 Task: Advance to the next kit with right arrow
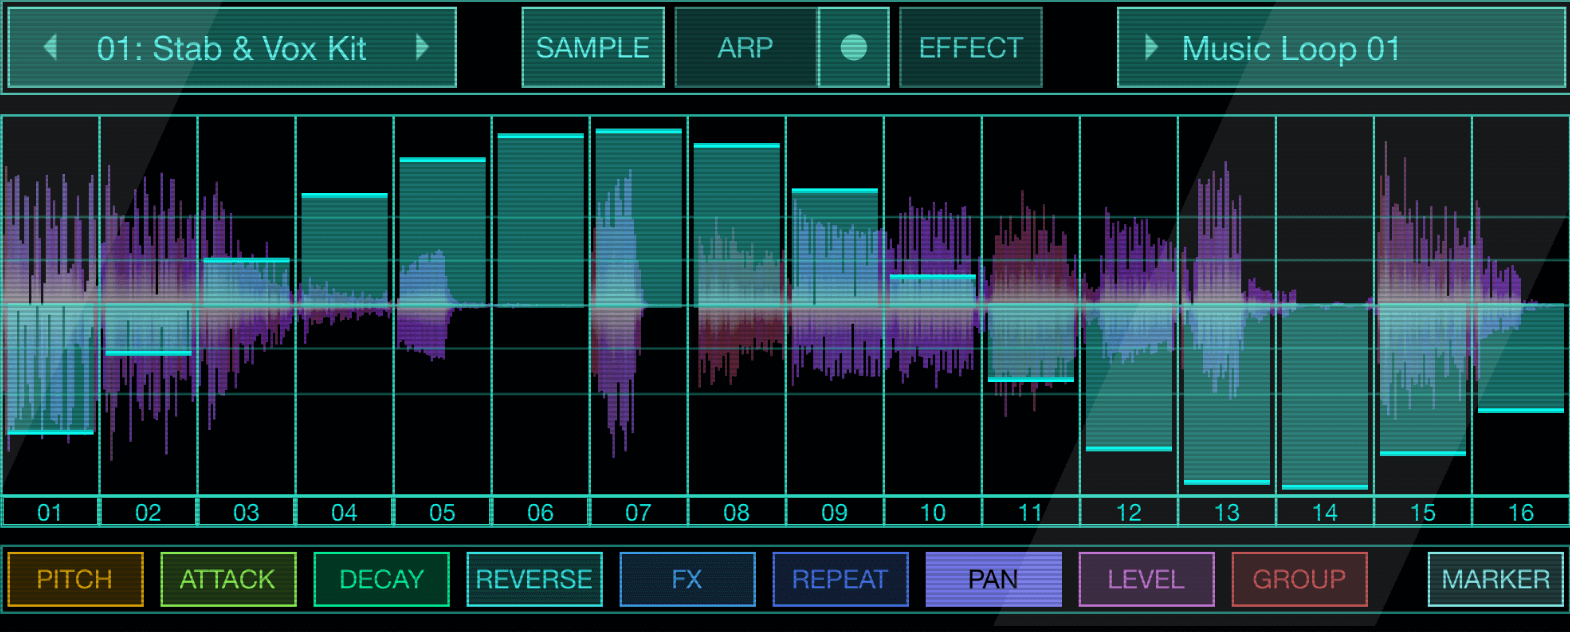pyautogui.click(x=422, y=47)
